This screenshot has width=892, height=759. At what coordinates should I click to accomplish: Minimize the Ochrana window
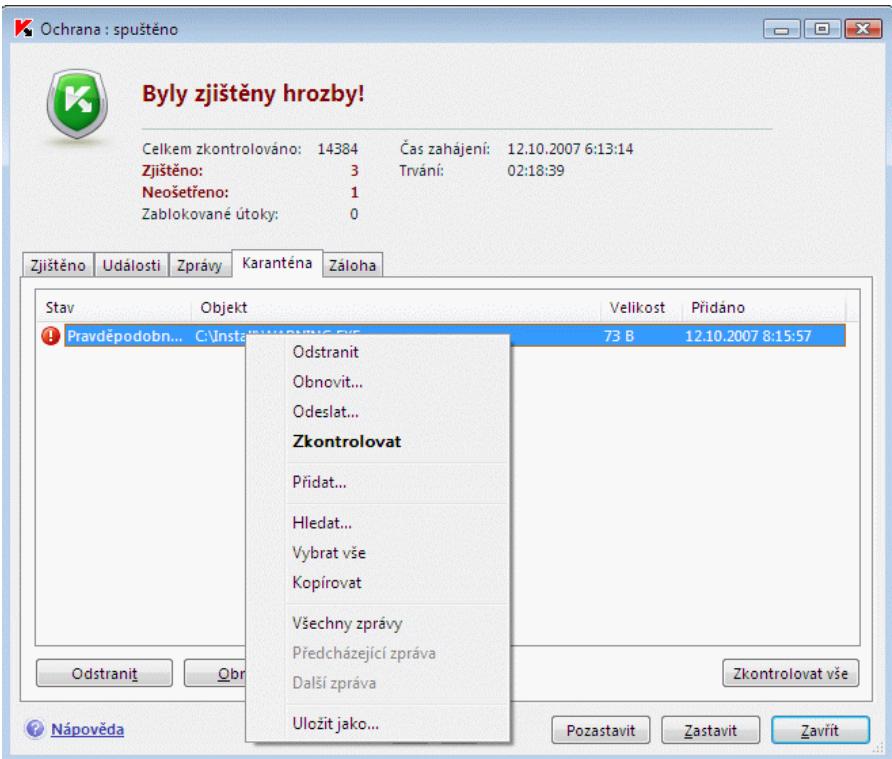[x=782, y=29]
